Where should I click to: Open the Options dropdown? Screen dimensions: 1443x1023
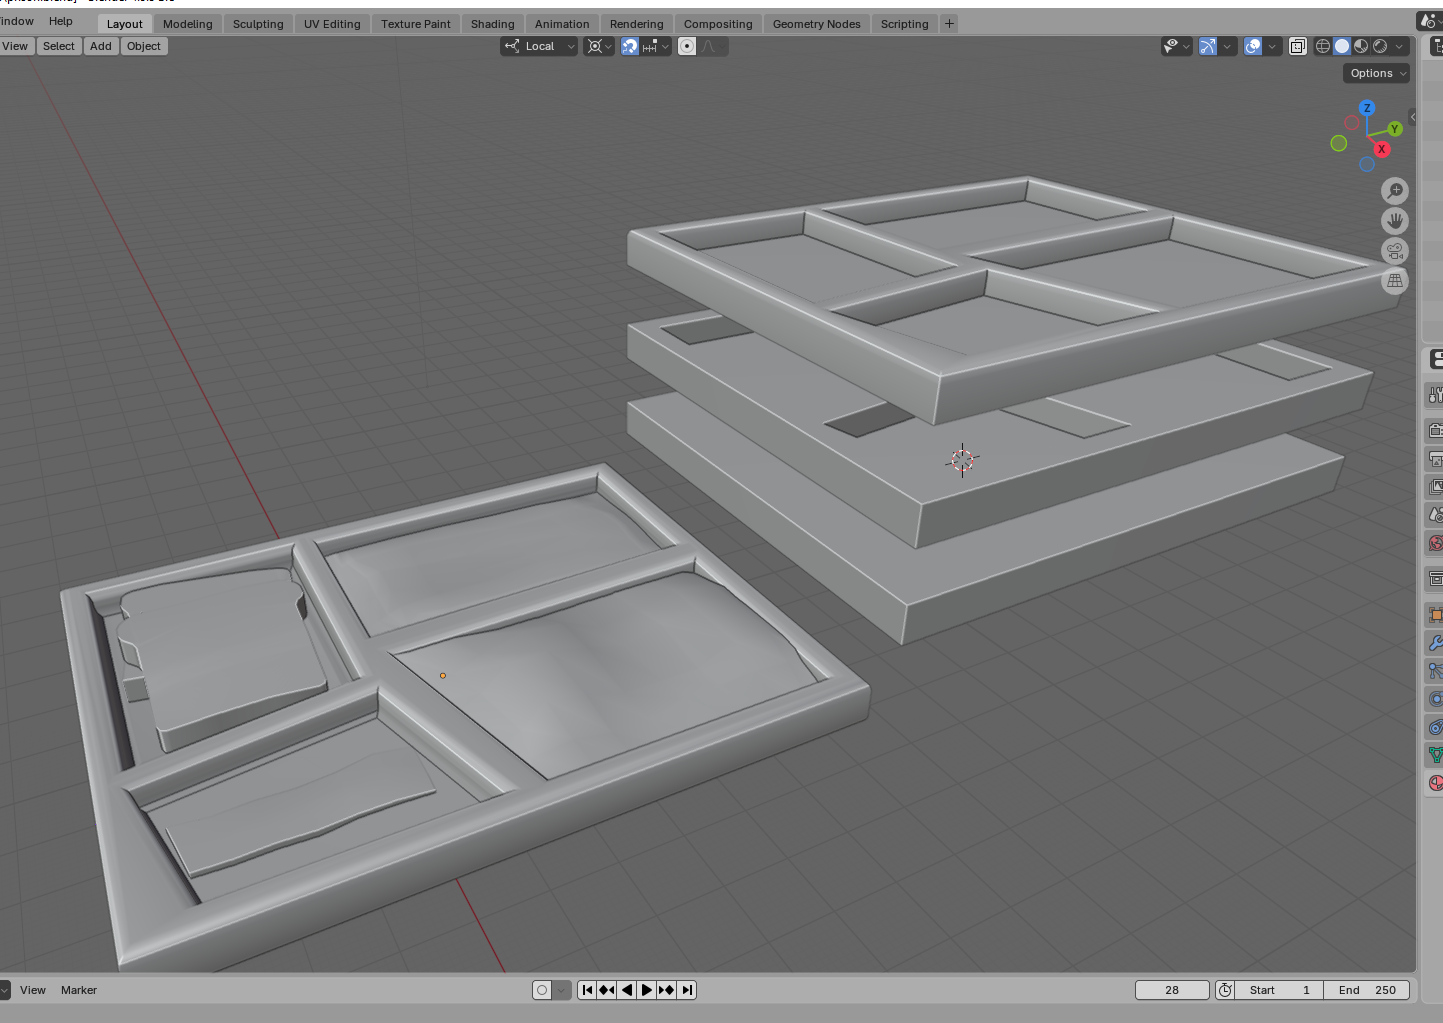[x=1376, y=73]
